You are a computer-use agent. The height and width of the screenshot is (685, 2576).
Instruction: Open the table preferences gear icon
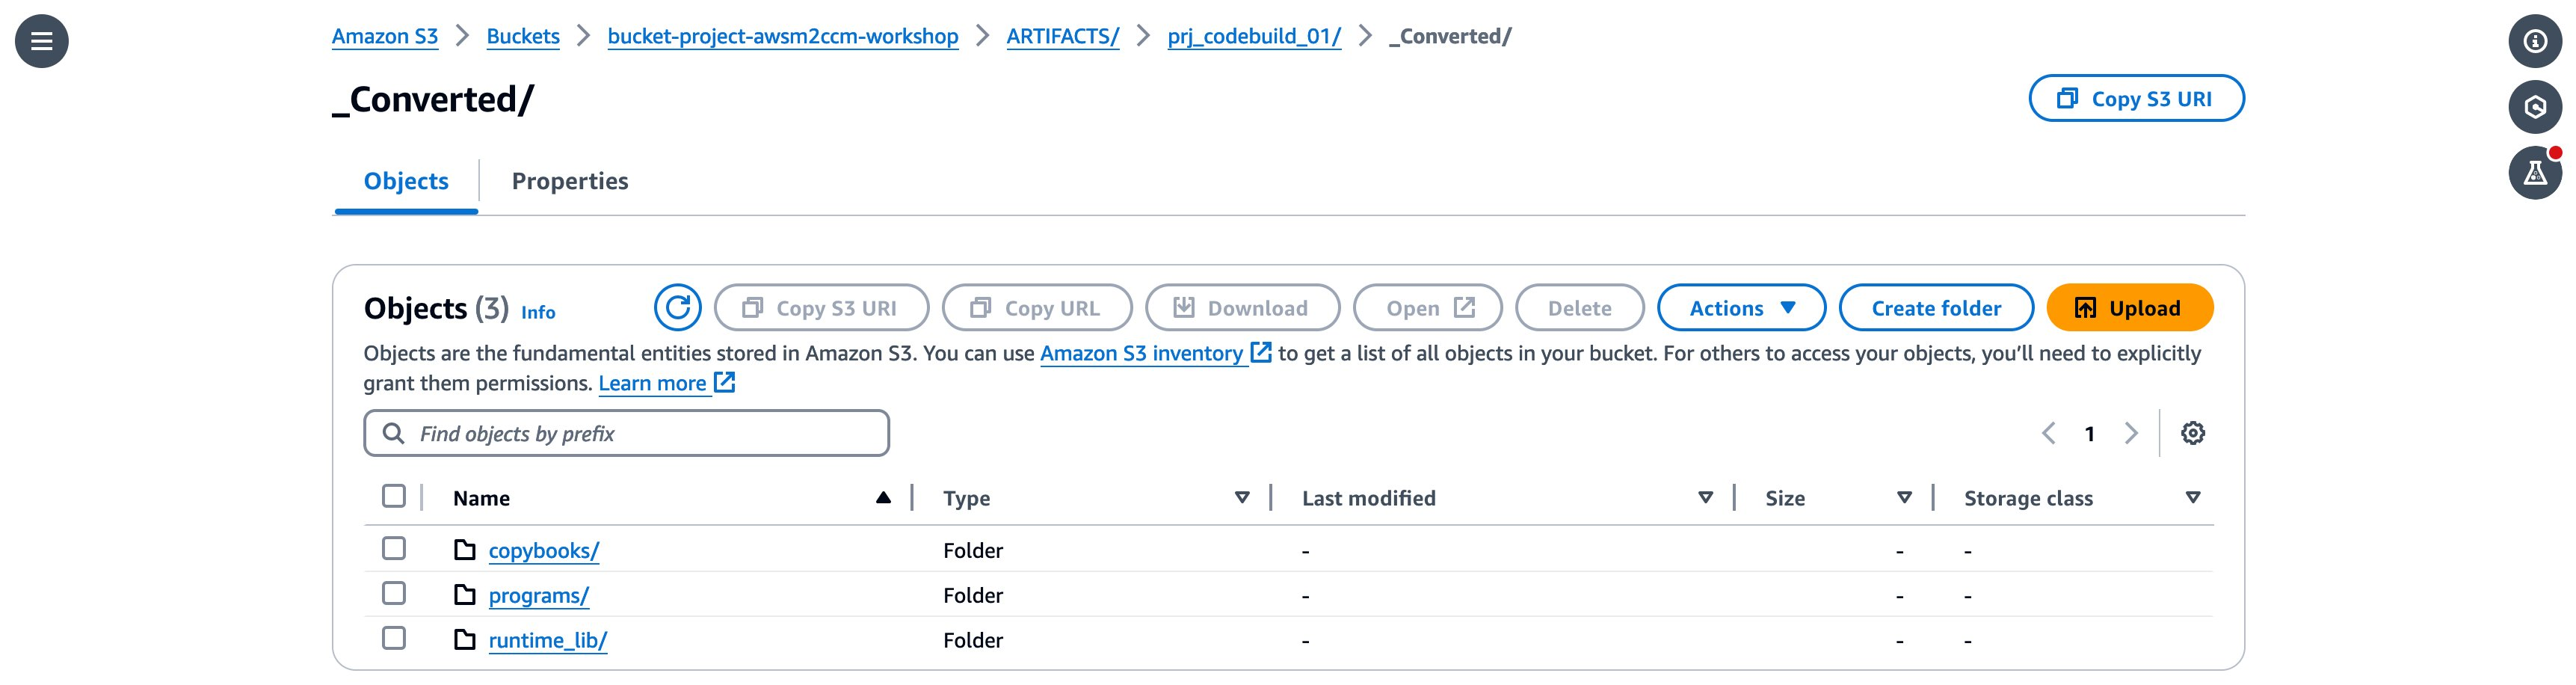coord(2194,433)
